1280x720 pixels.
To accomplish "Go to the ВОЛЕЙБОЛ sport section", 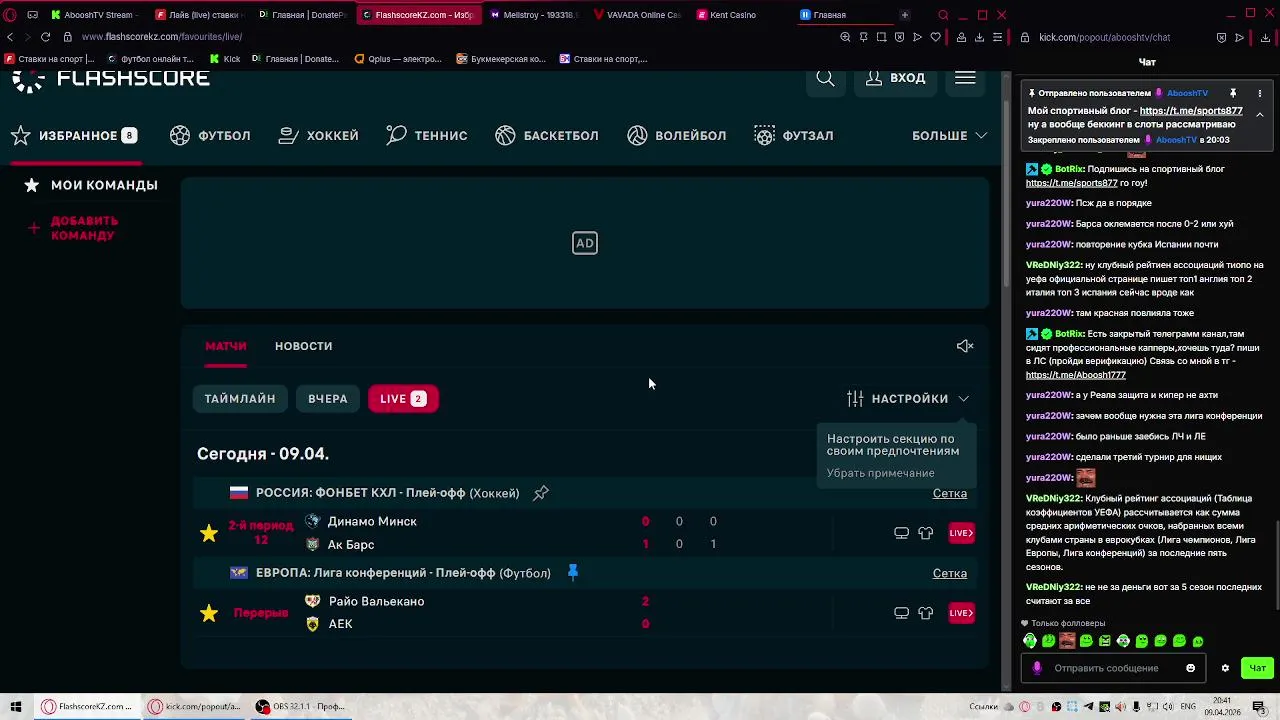I will coord(677,136).
